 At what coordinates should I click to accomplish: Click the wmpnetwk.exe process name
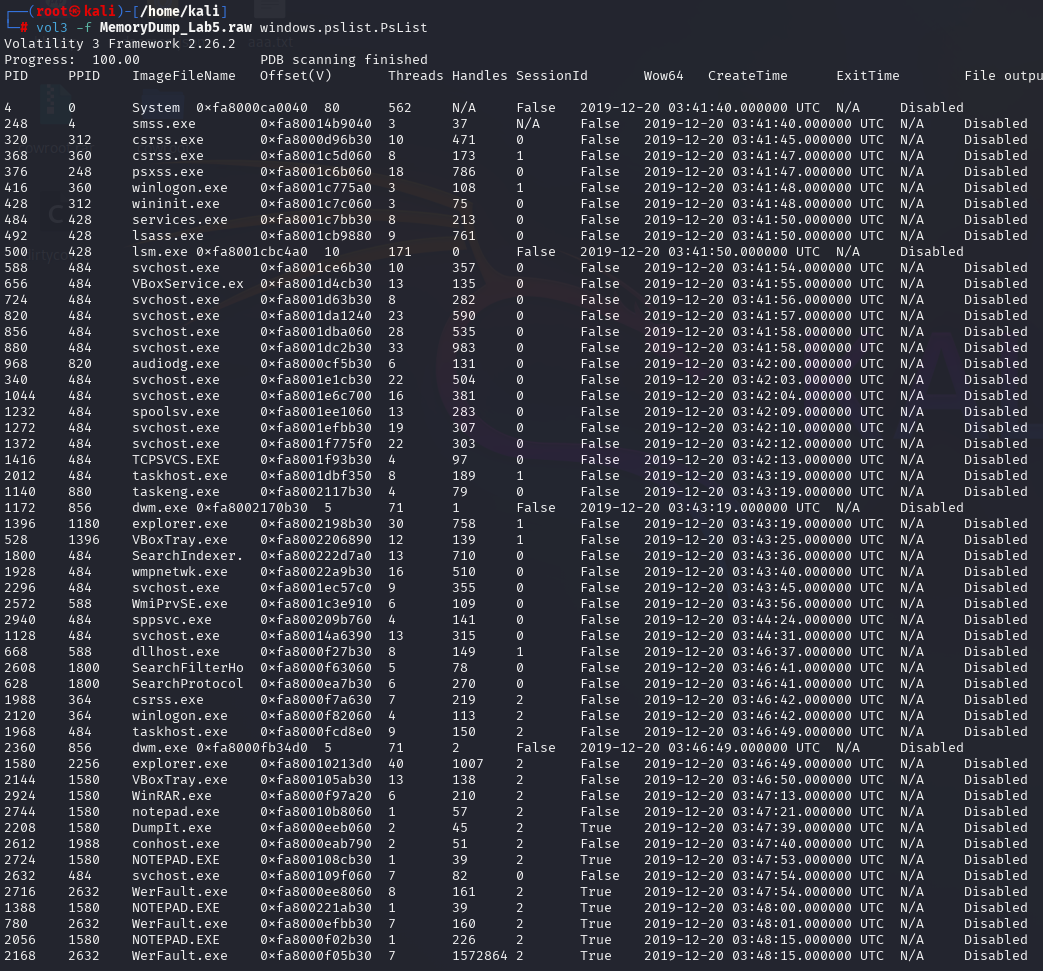180,572
